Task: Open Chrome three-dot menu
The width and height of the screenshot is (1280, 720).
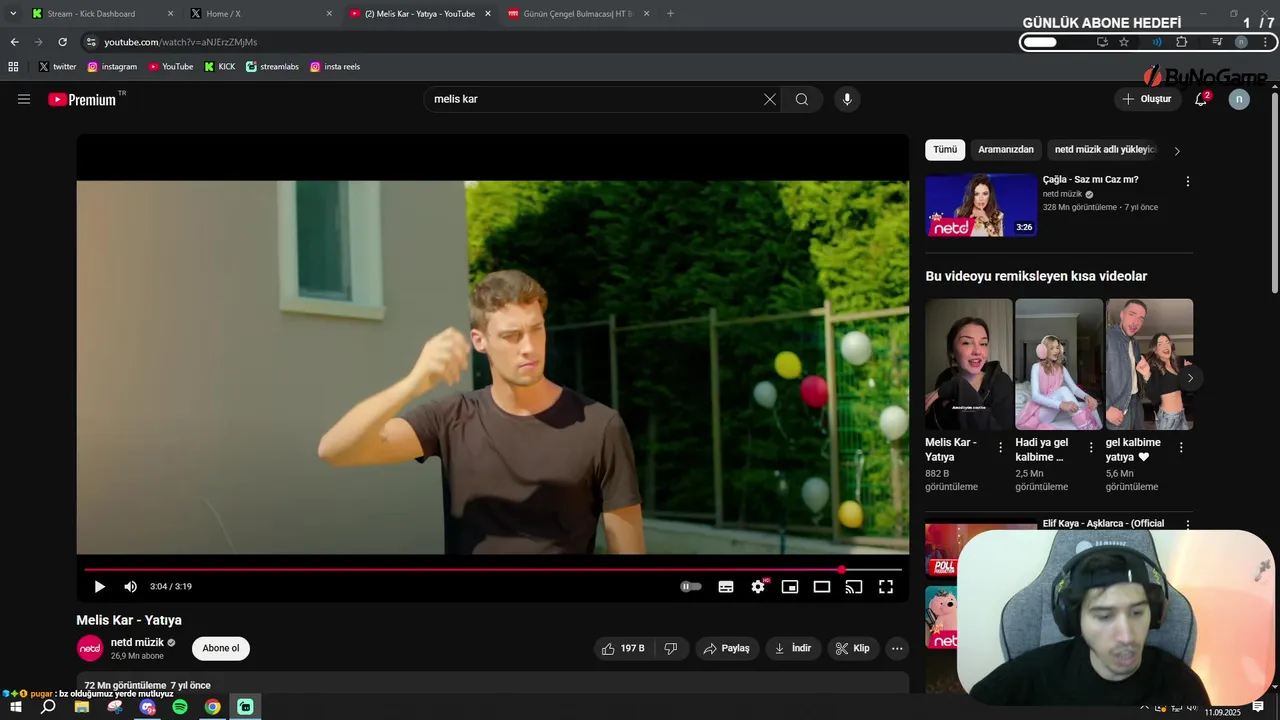Action: click(1266, 42)
